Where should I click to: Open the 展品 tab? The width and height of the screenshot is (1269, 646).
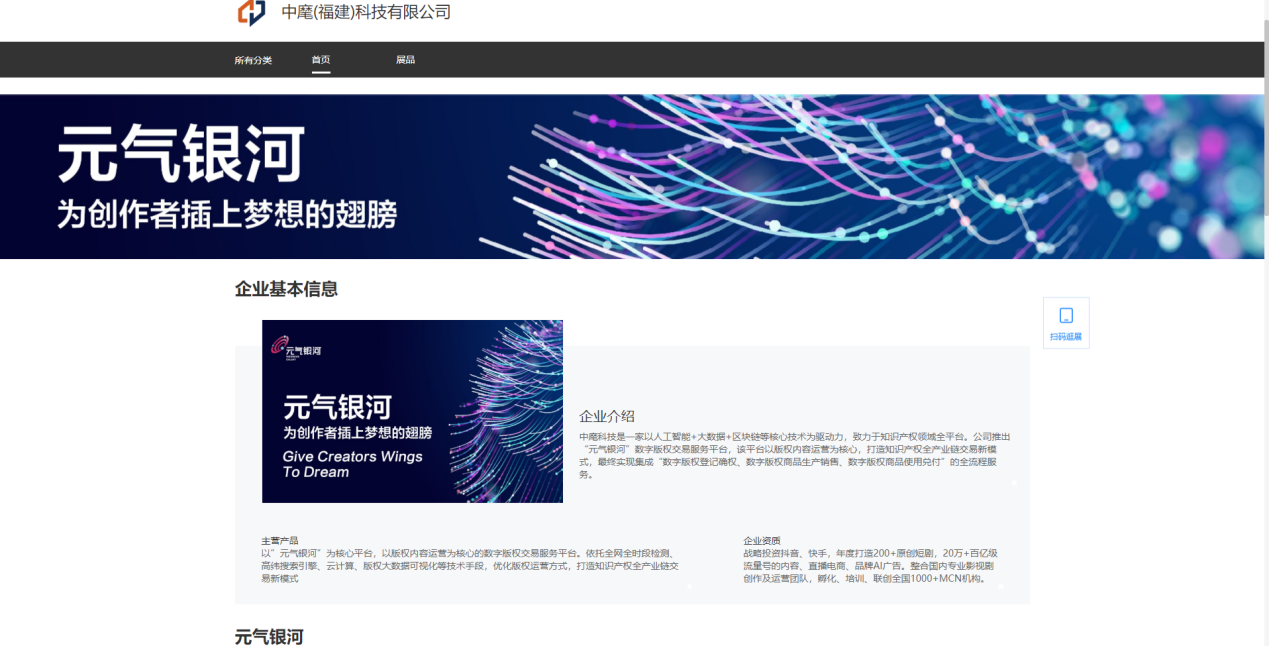[405, 60]
